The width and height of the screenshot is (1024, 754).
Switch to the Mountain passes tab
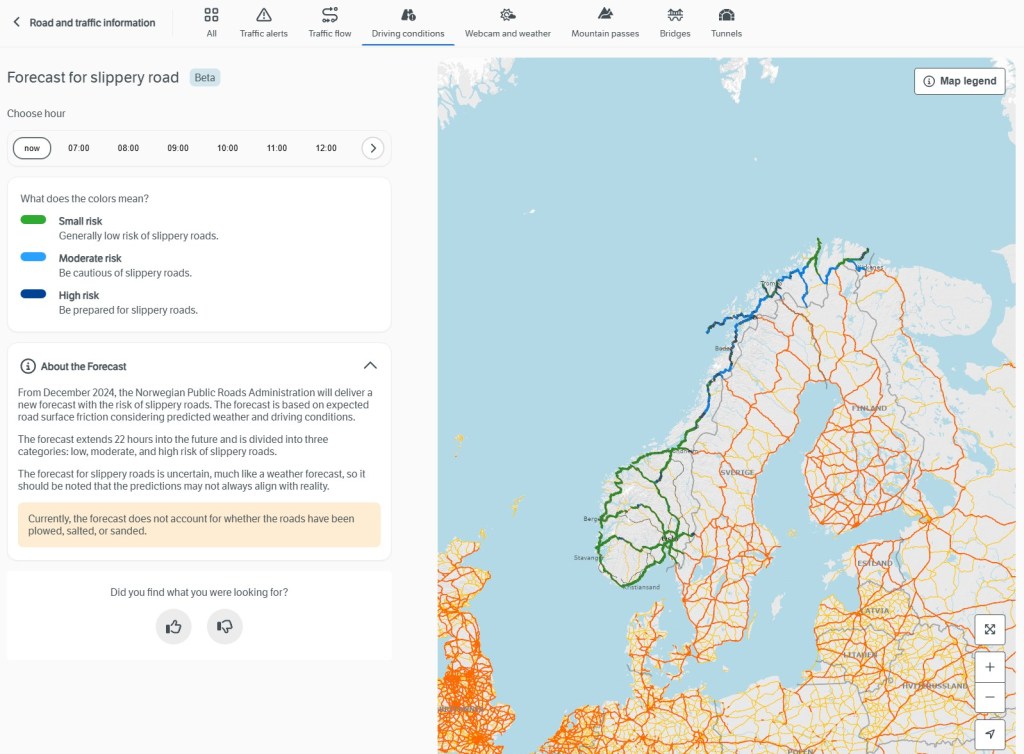tap(605, 23)
